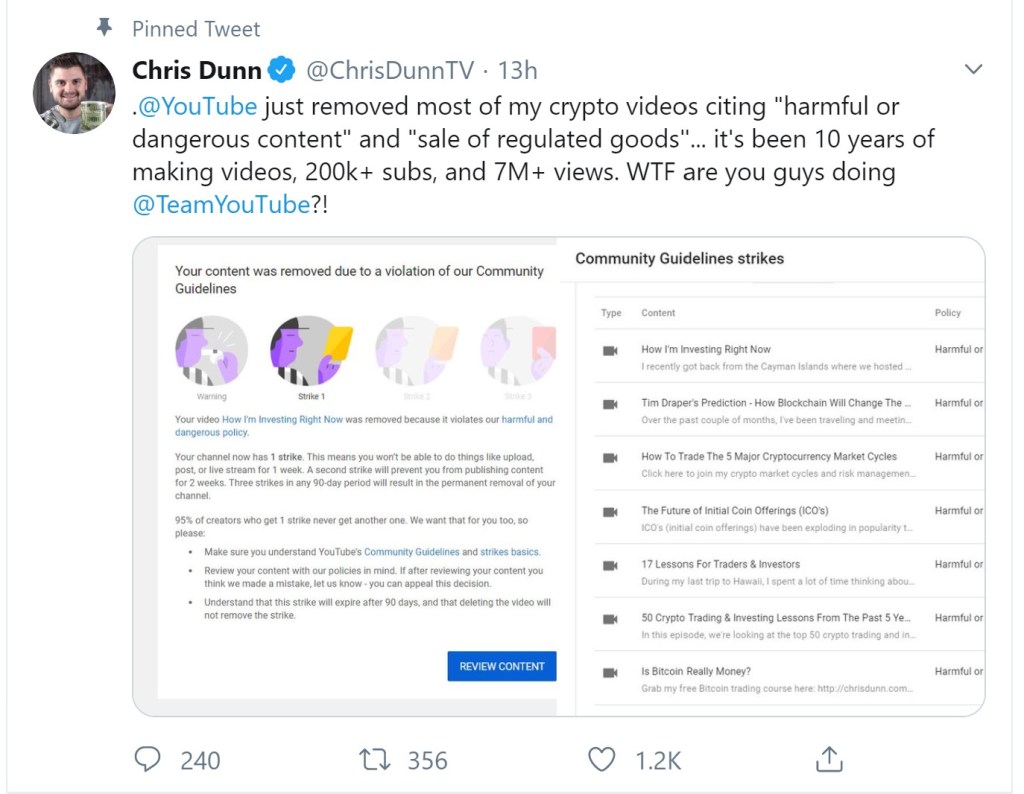Click the reply speech bubble icon
Image resolution: width=1024 pixels, height=794 pixels.
(148, 760)
